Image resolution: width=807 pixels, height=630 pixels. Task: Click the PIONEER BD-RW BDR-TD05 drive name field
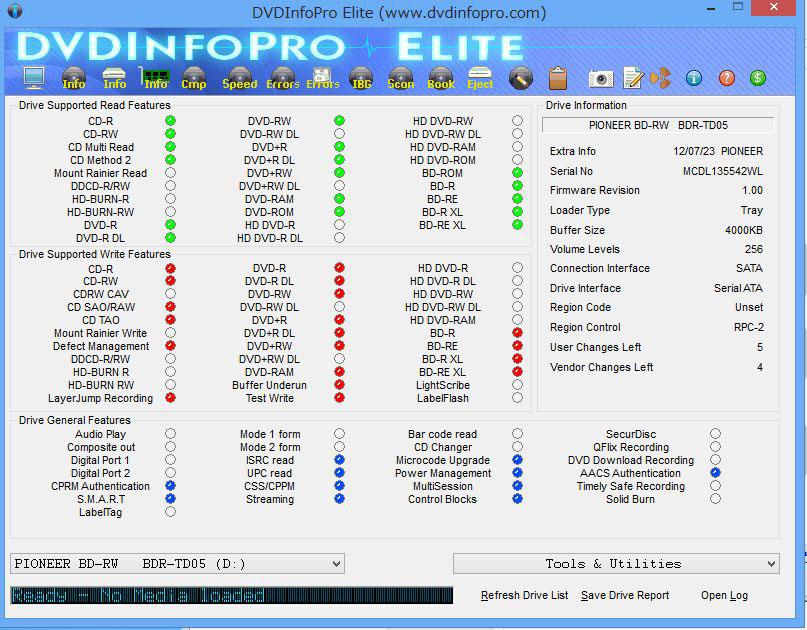pos(658,125)
